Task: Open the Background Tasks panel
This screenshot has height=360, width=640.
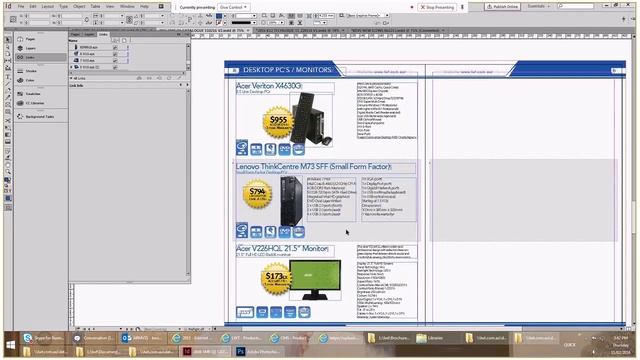Action: click(41, 117)
